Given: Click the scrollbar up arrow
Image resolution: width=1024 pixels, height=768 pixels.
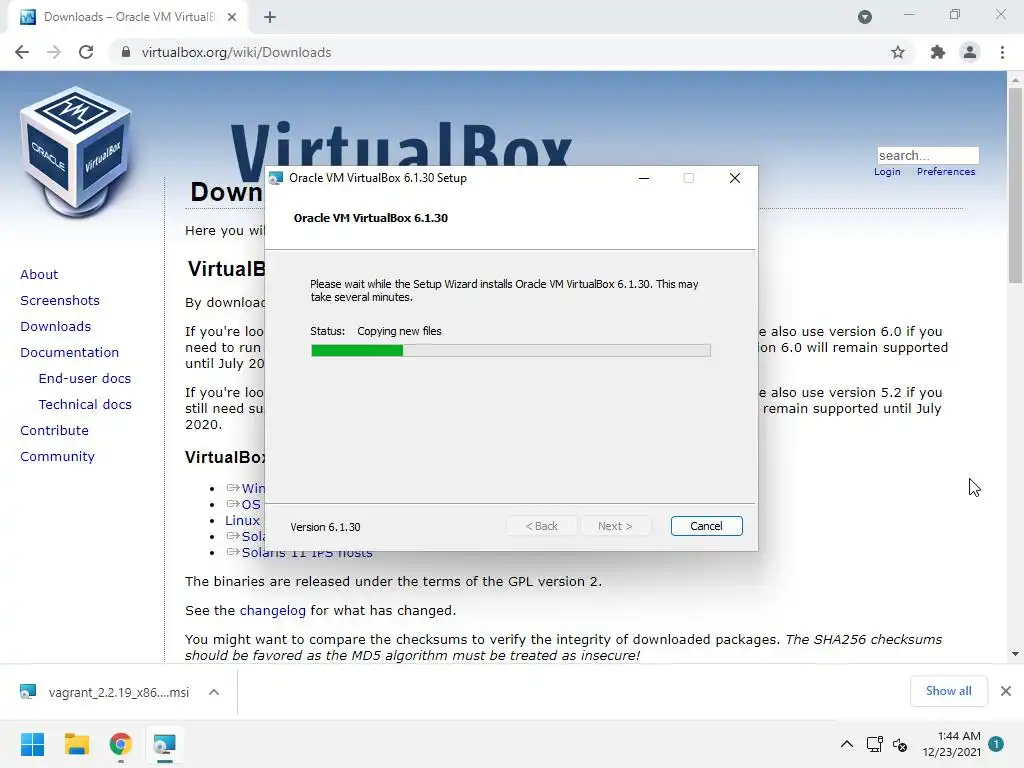Looking at the screenshot, I should [x=1015, y=80].
